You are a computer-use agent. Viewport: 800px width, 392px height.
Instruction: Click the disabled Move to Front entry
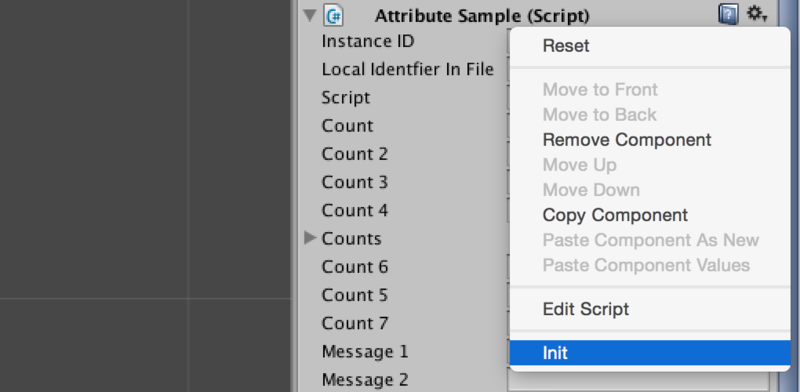point(650,90)
